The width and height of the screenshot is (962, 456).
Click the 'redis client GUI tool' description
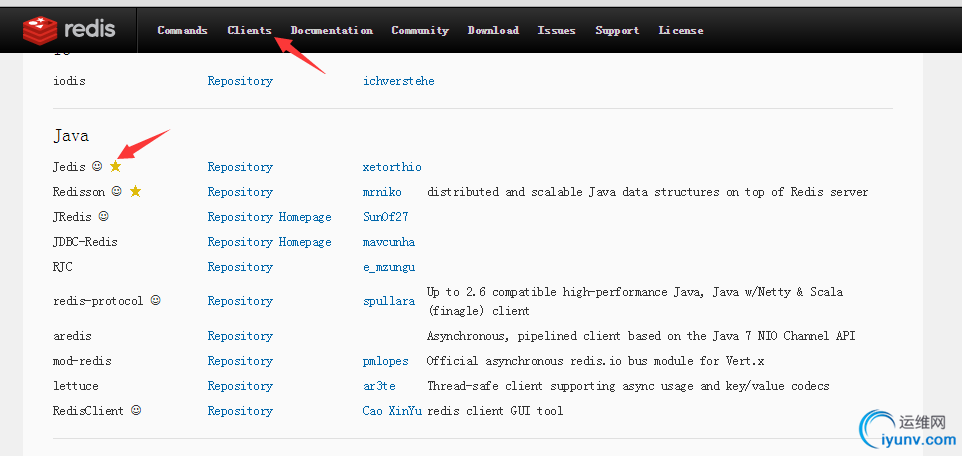click(496, 411)
